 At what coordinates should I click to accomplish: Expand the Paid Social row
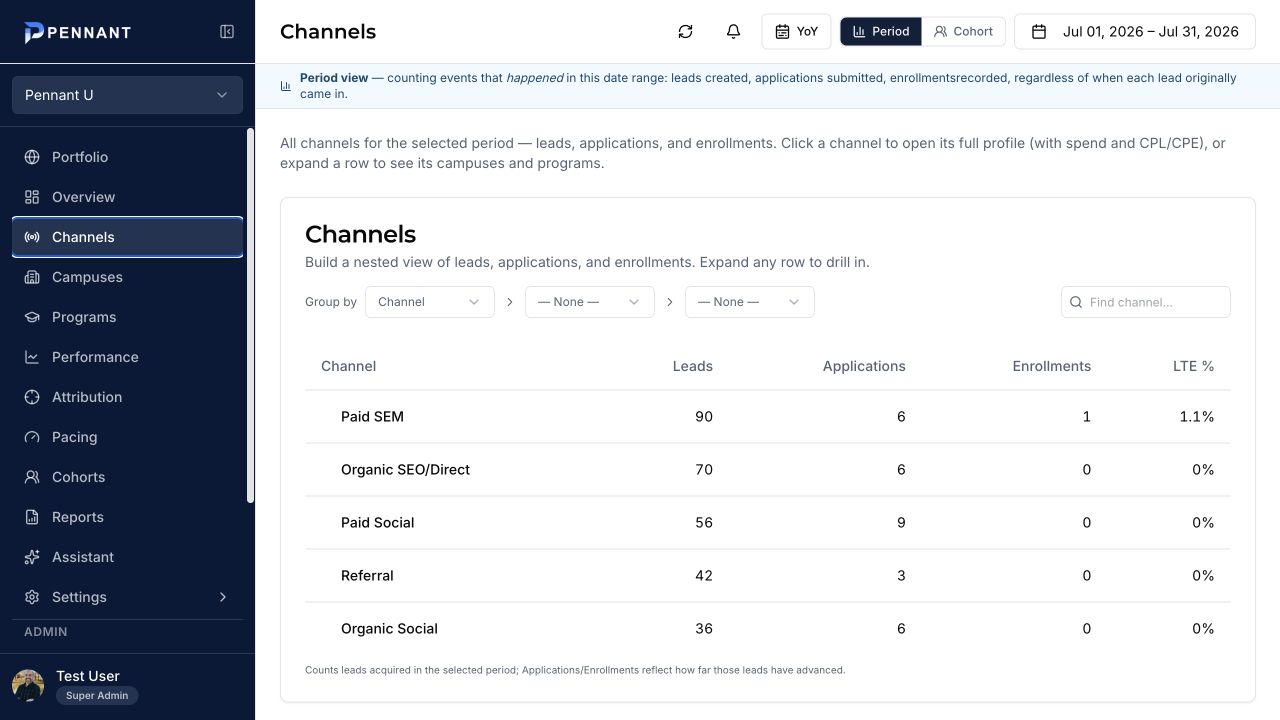(767, 523)
